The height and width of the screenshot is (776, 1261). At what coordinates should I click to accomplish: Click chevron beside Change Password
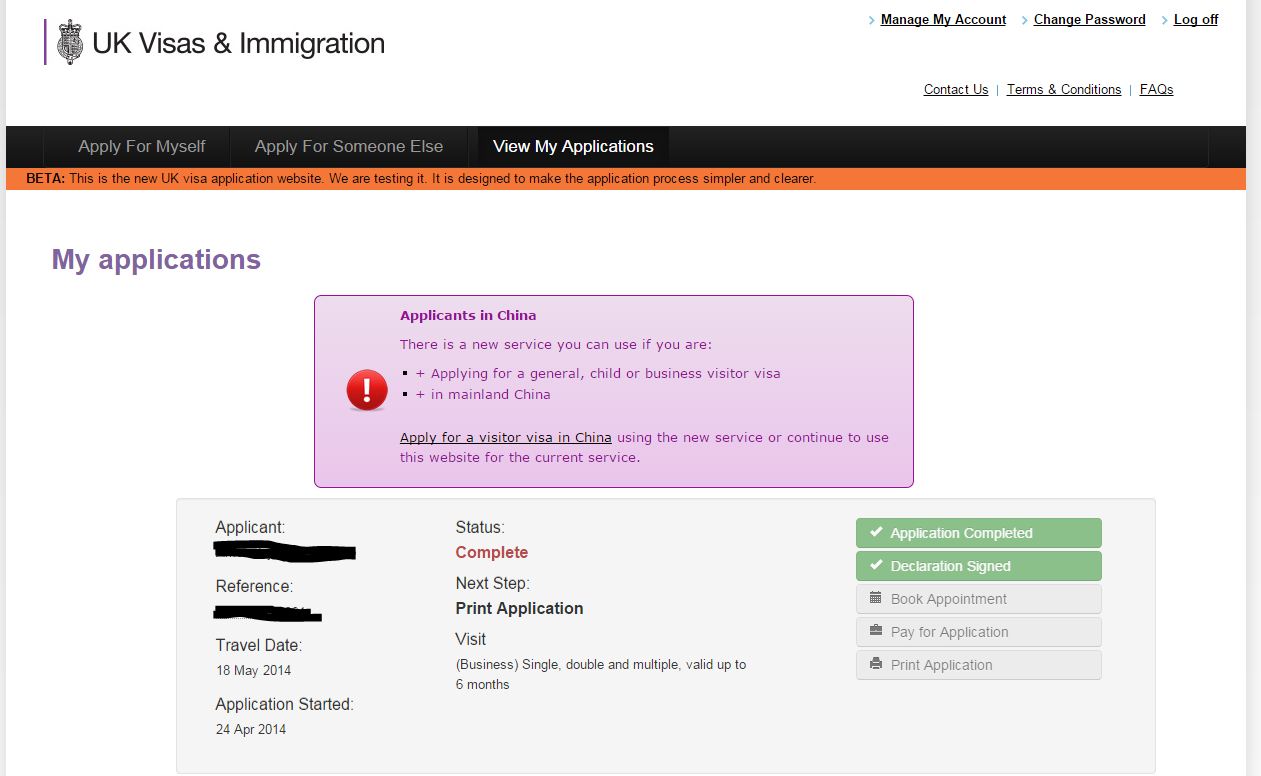point(1025,20)
